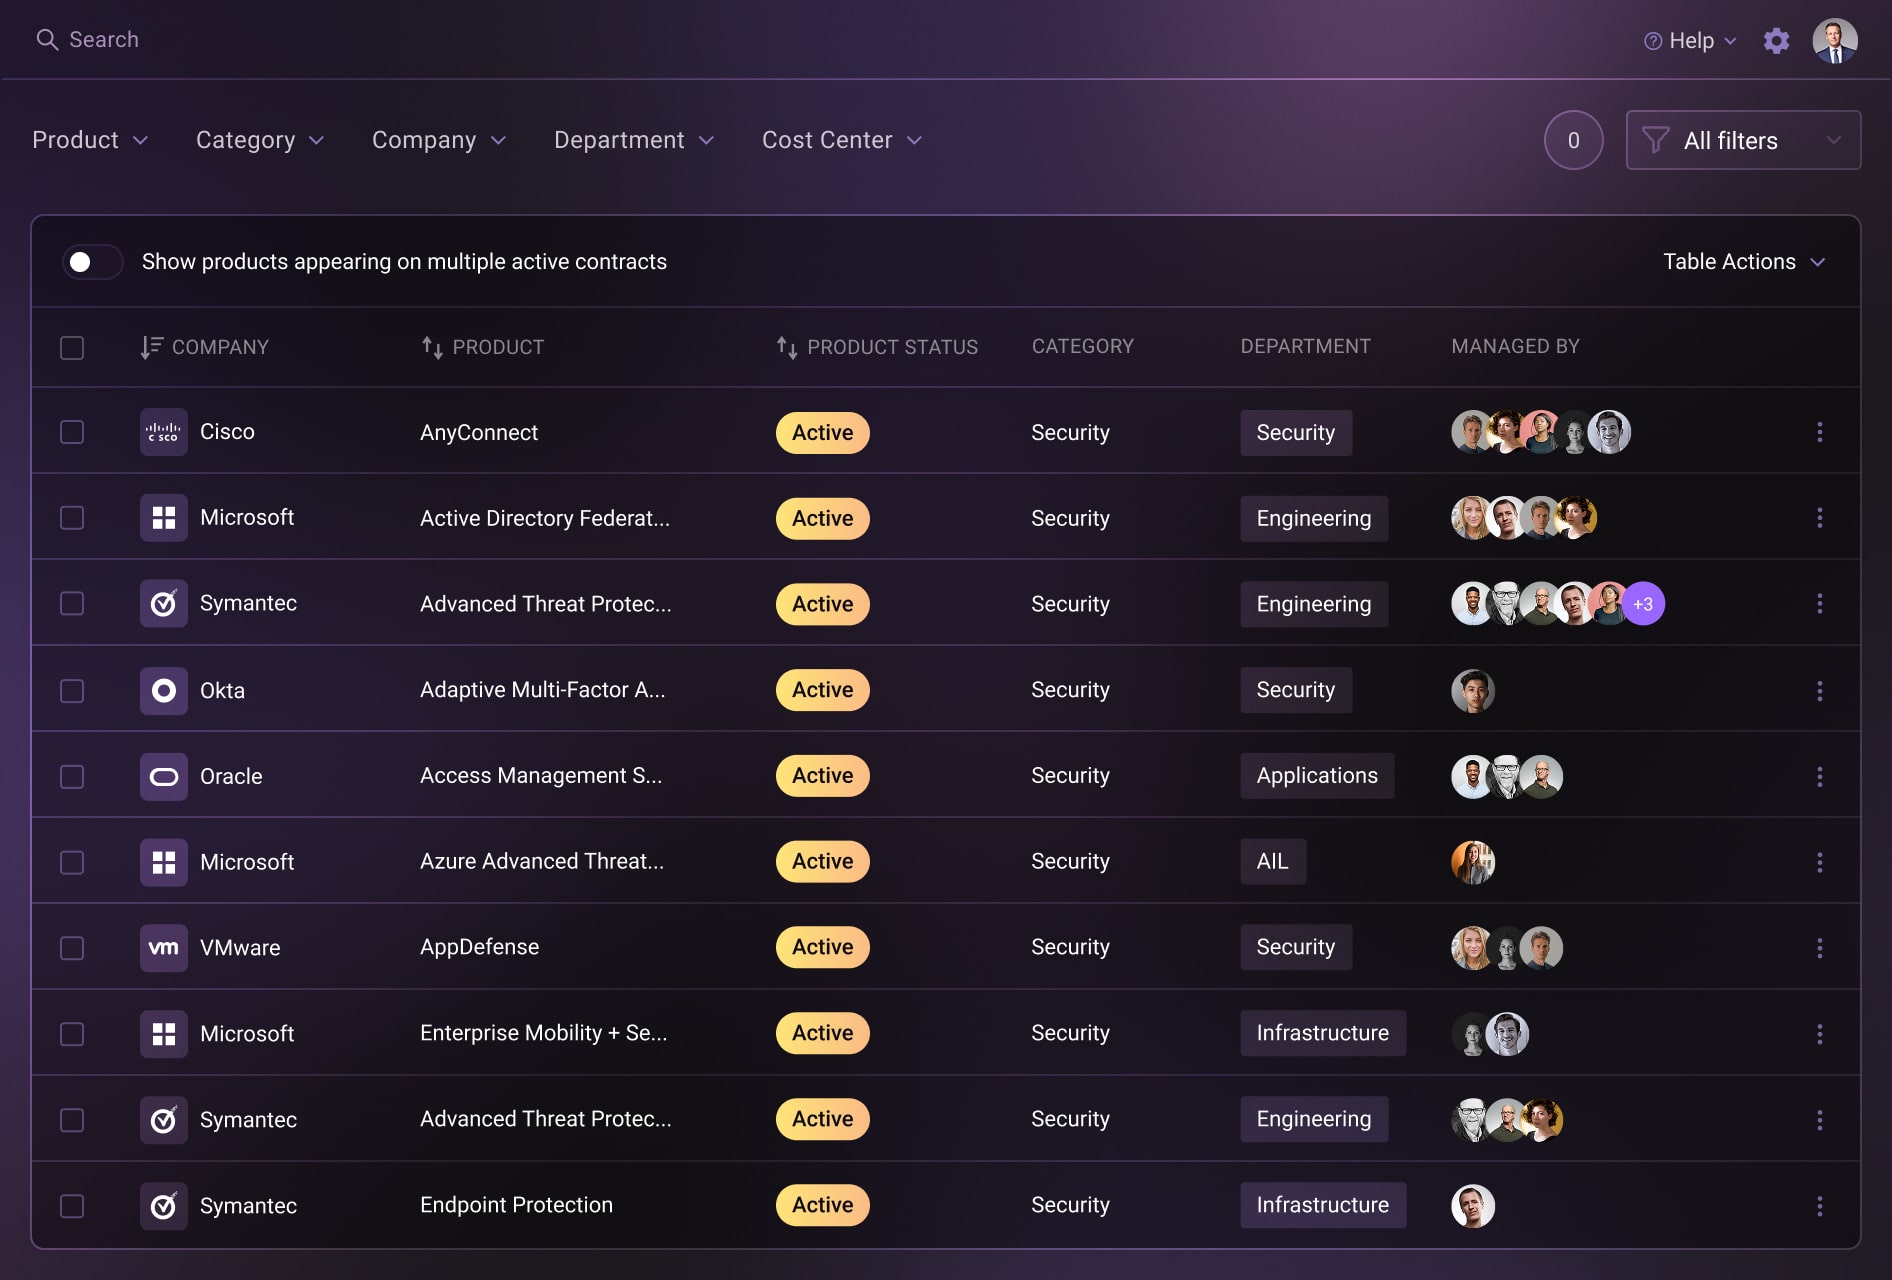This screenshot has height=1280, width=1892.
Task: Toggle products on multiple active contracts switch
Action: coord(92,262)
